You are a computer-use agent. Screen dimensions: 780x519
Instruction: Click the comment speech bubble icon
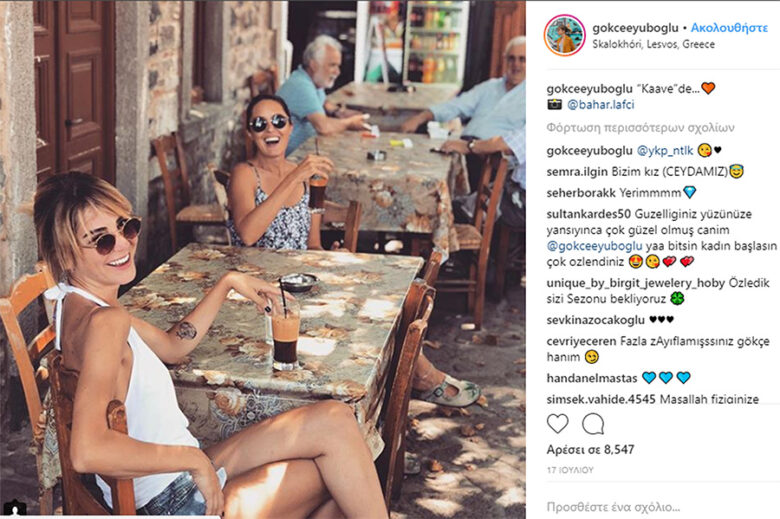tap(593, 424)
